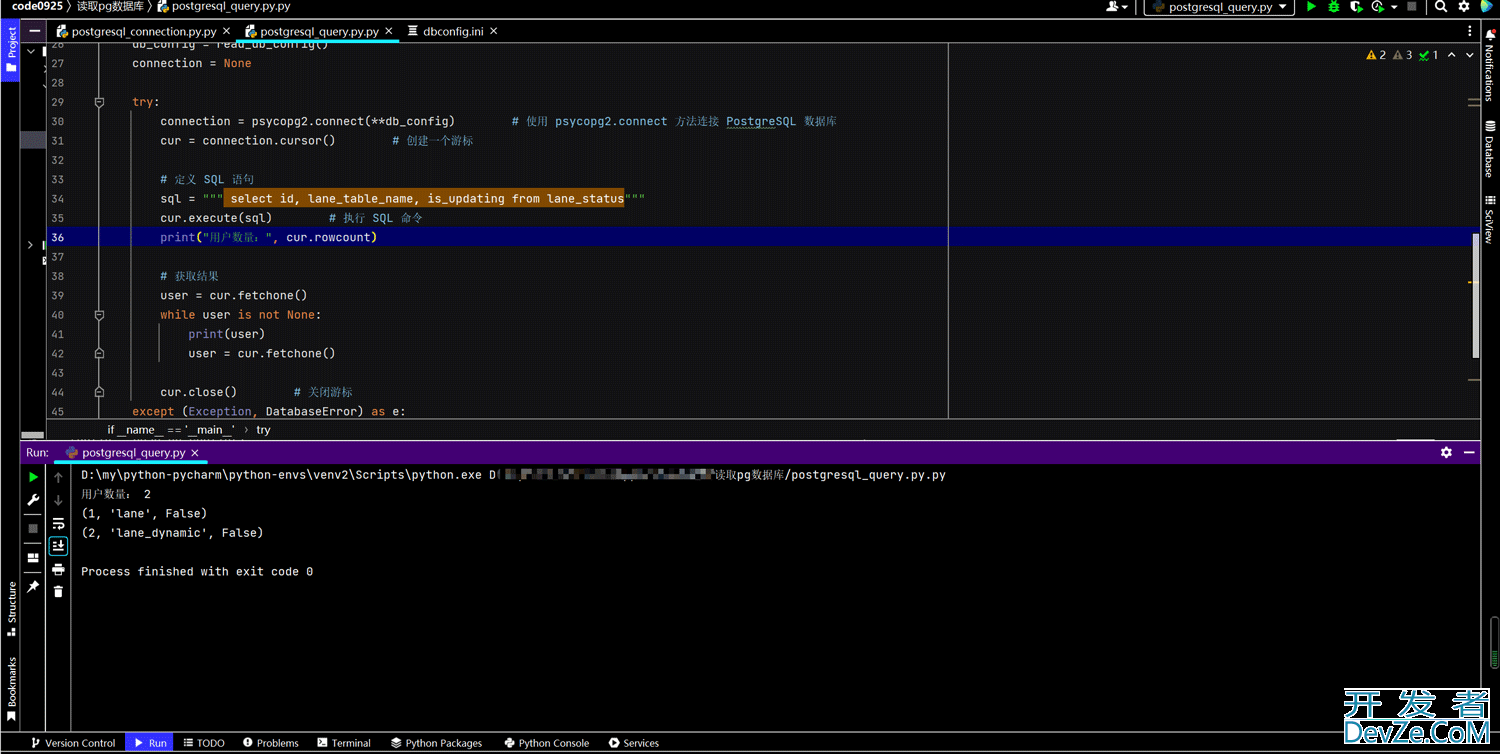Collapse the try block fold marker at line 29

[x=99, y=102]
